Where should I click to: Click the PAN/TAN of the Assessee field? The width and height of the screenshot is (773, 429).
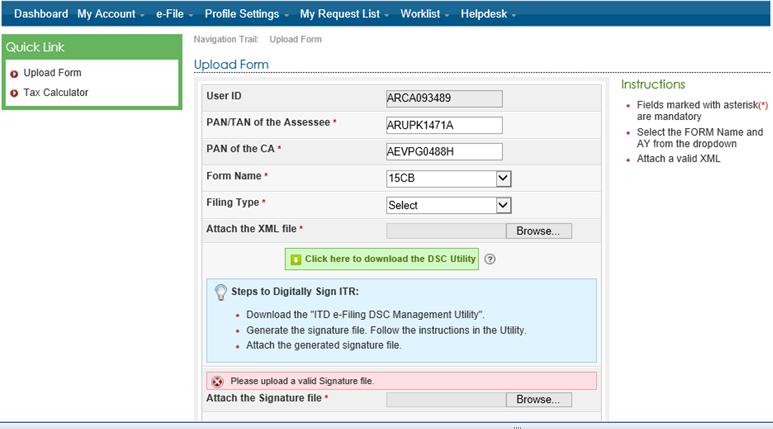tap(443, 125)
